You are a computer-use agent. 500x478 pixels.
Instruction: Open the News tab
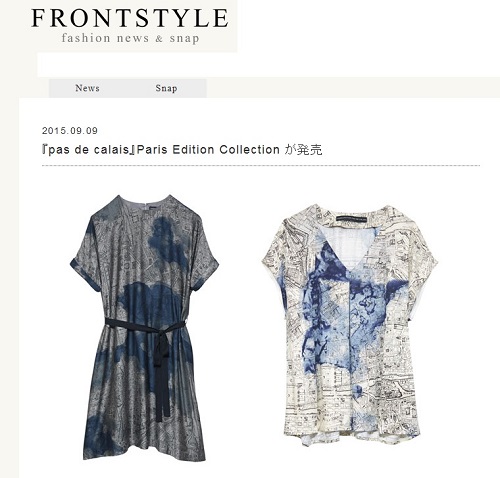[87, 88]
